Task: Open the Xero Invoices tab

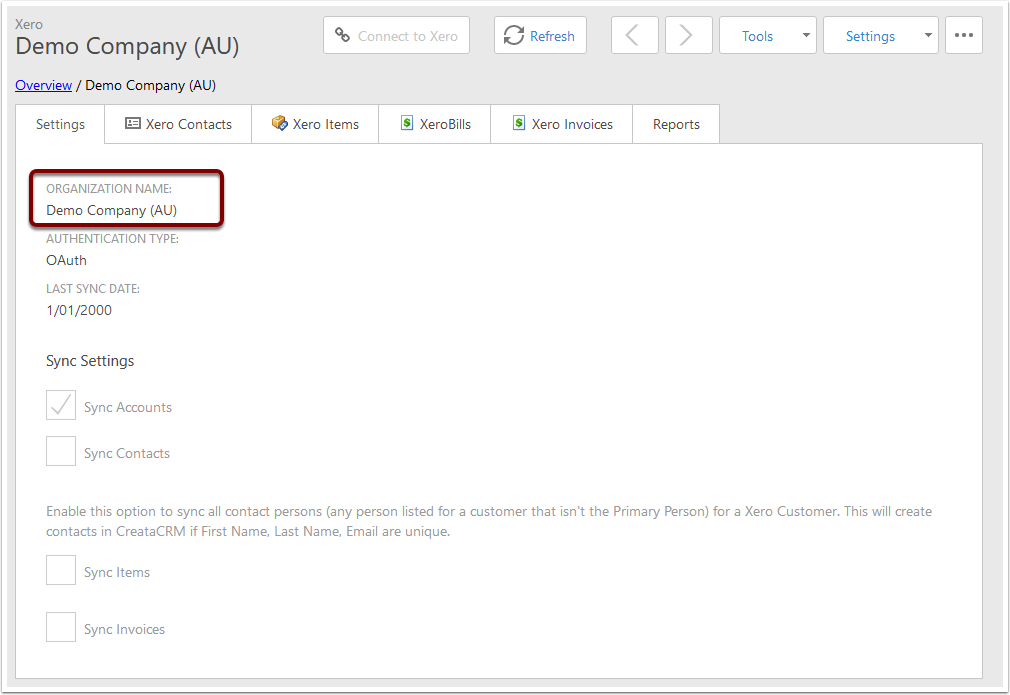Action: (562, 124)
